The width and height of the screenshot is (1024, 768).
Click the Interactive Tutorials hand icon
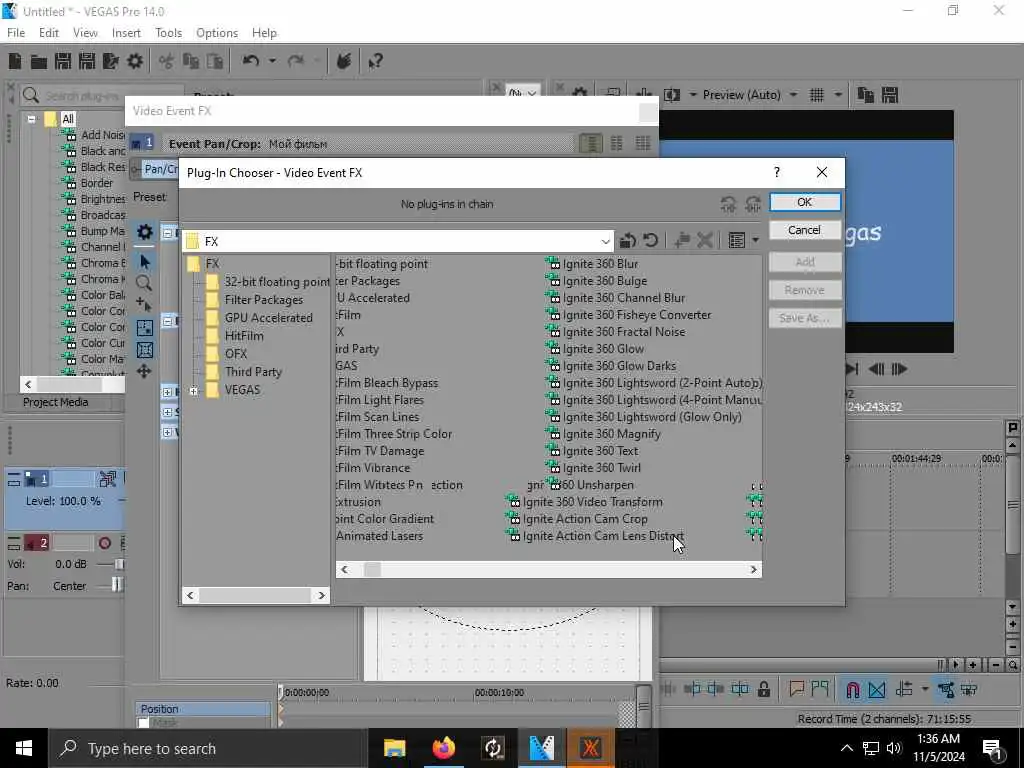344,61
